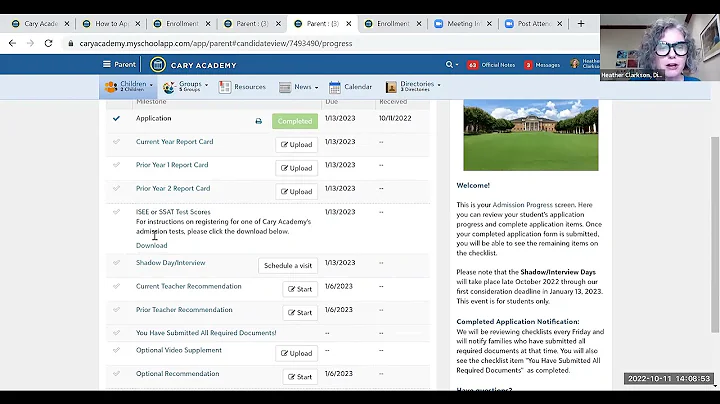This screenshot has height=404, width=720.
Task: Click the checkmark beside Prior Year 1 Report Card
Action: (x=116, y=164)
